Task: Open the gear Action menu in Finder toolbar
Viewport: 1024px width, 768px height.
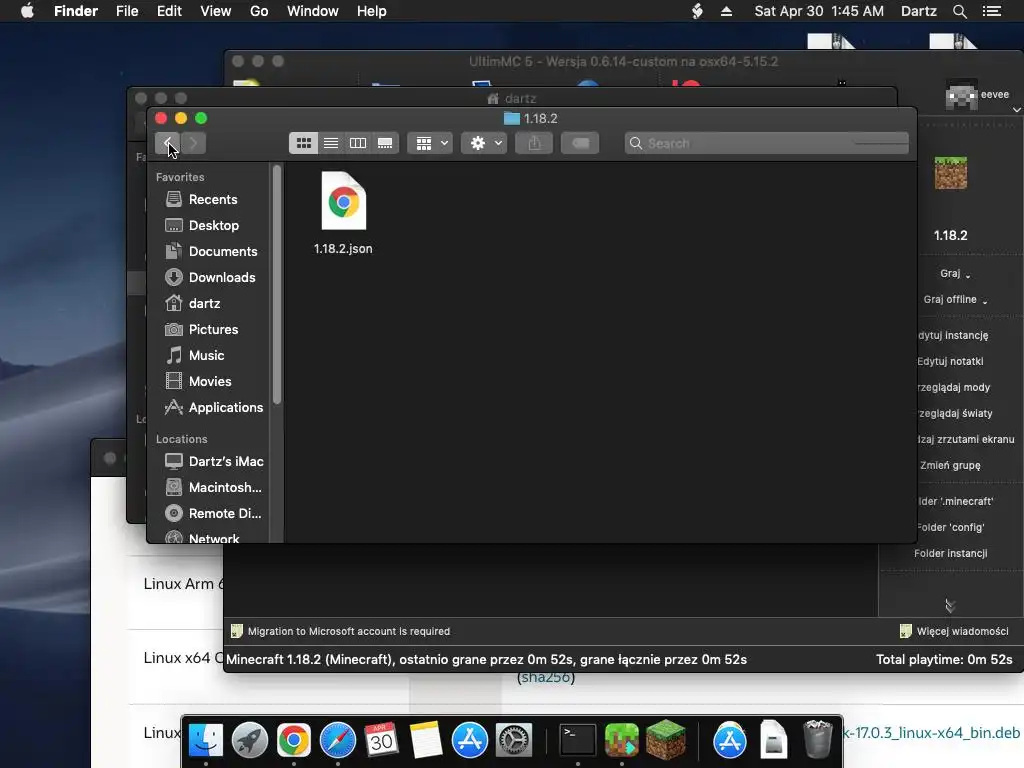Action: click(485, 143)
